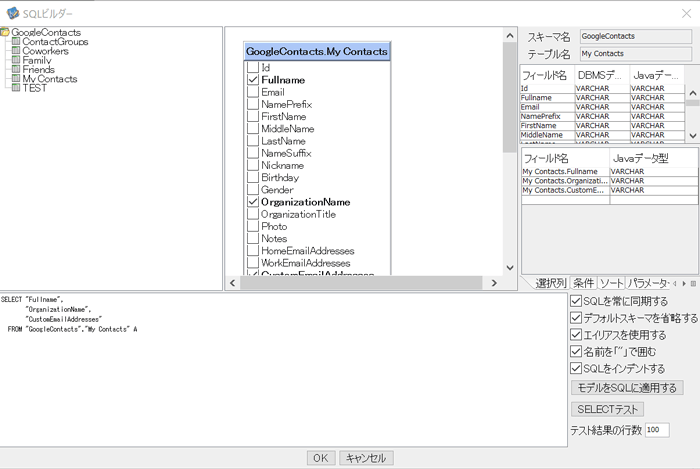Click 'モデルをSQLに適用する' button
Image resolution: width=700 pixels, height=469 pixels.
point(627,387)
